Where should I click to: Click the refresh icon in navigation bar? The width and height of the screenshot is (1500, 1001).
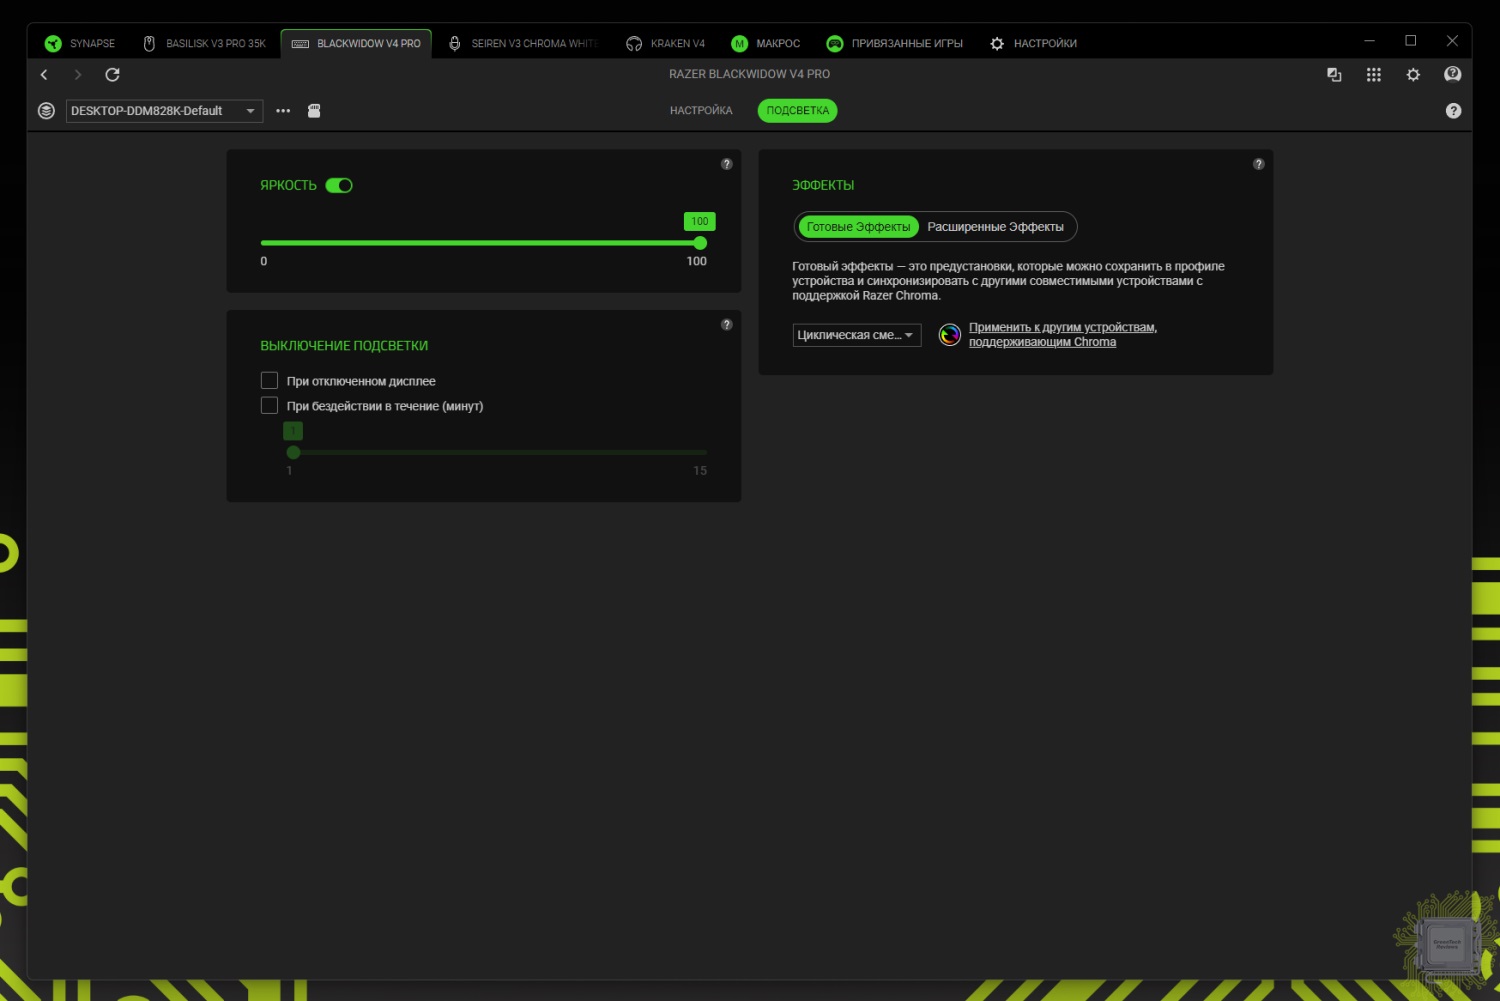point(112,75)
